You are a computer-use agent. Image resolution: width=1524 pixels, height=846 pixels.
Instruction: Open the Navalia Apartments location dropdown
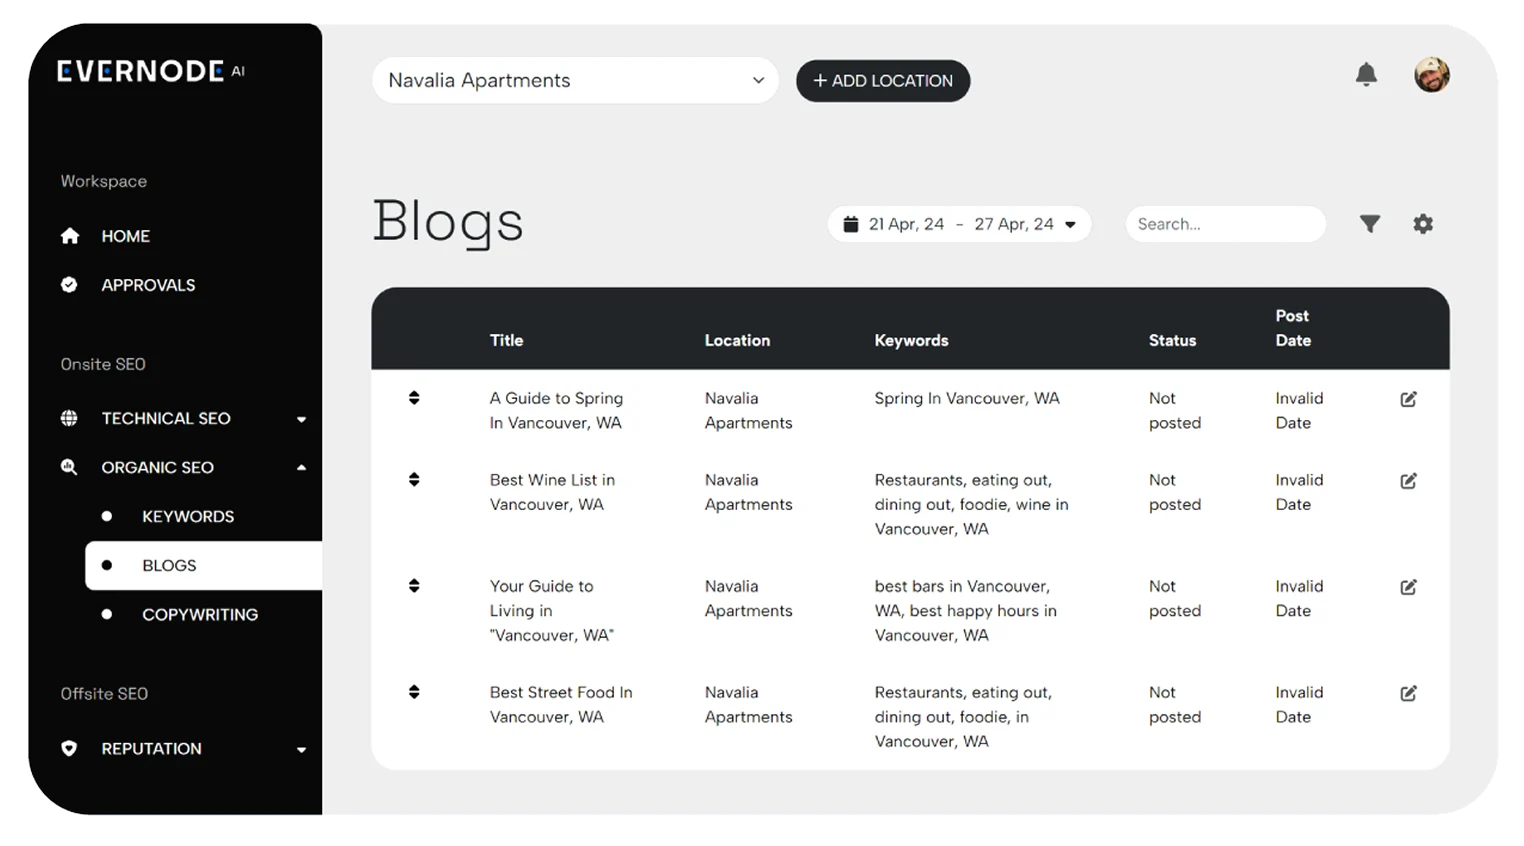pos(575,80)
